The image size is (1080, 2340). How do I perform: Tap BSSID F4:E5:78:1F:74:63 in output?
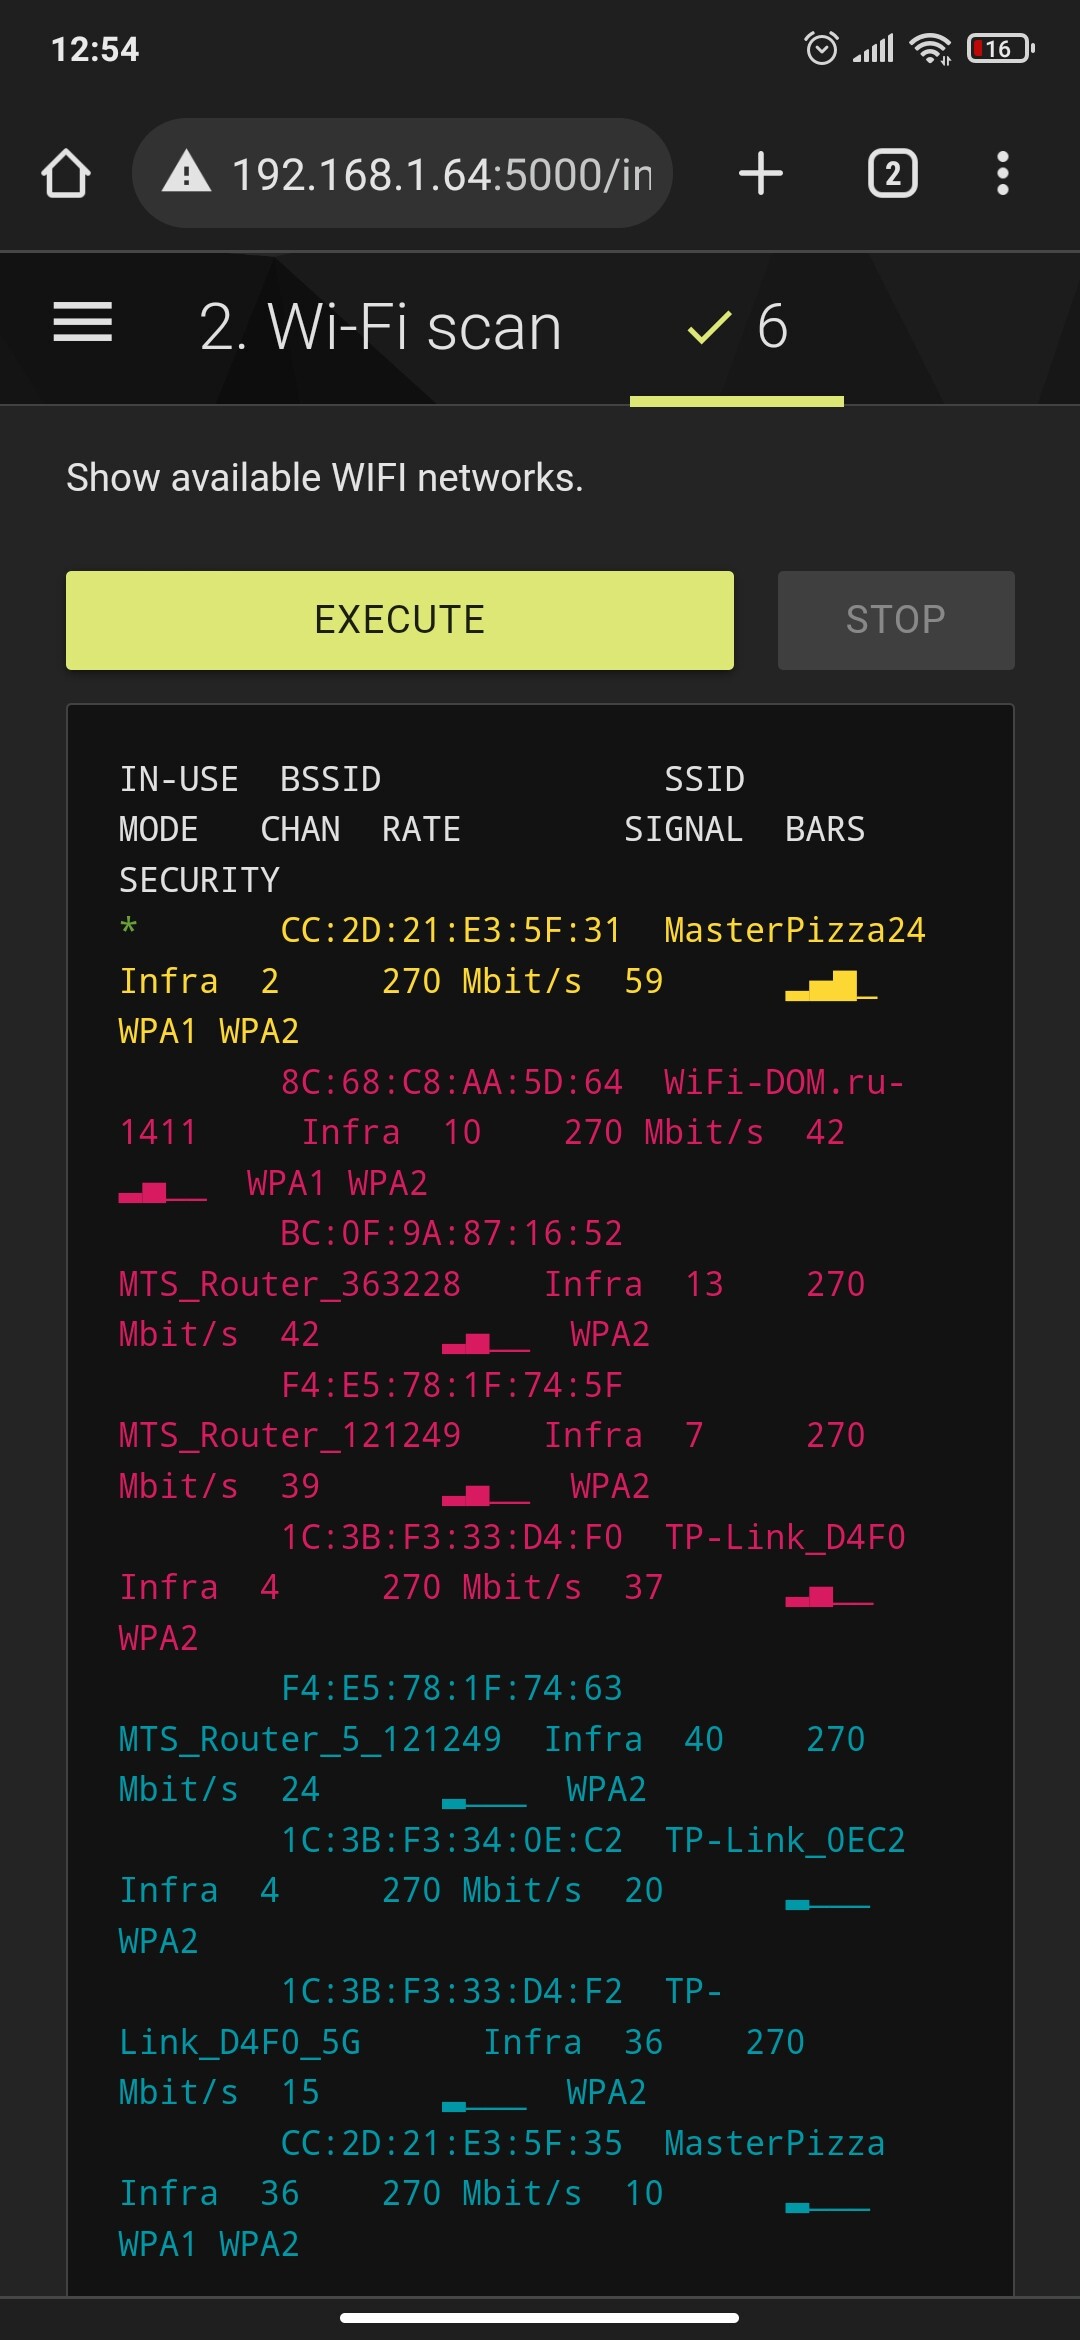[451, 1689]
